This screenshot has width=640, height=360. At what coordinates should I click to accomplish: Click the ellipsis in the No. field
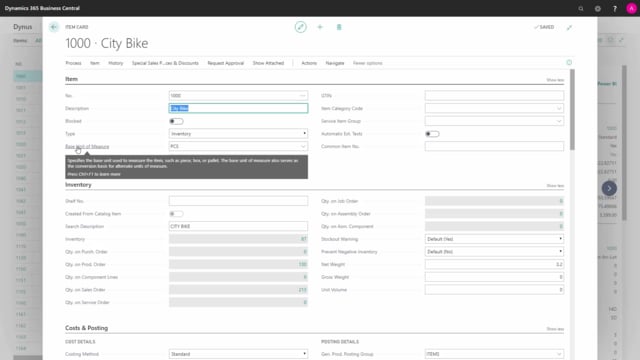pyautogui.click(x=302, y=96)
